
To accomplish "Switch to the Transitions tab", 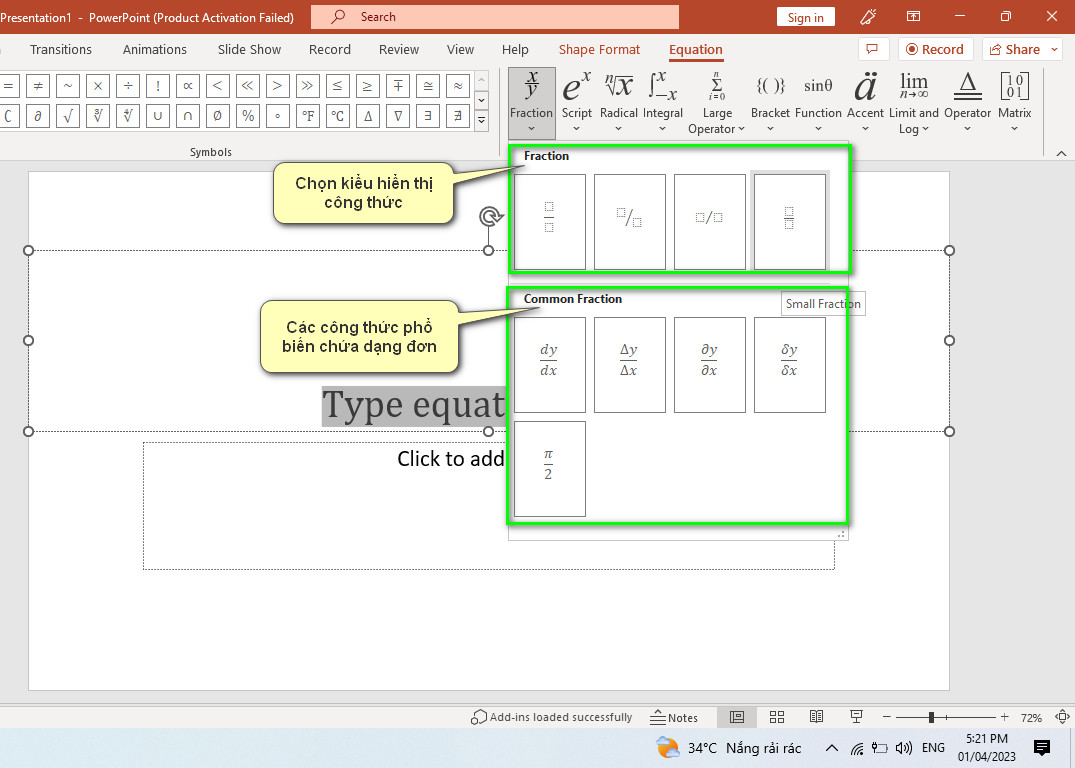I will tap(61, 49).
